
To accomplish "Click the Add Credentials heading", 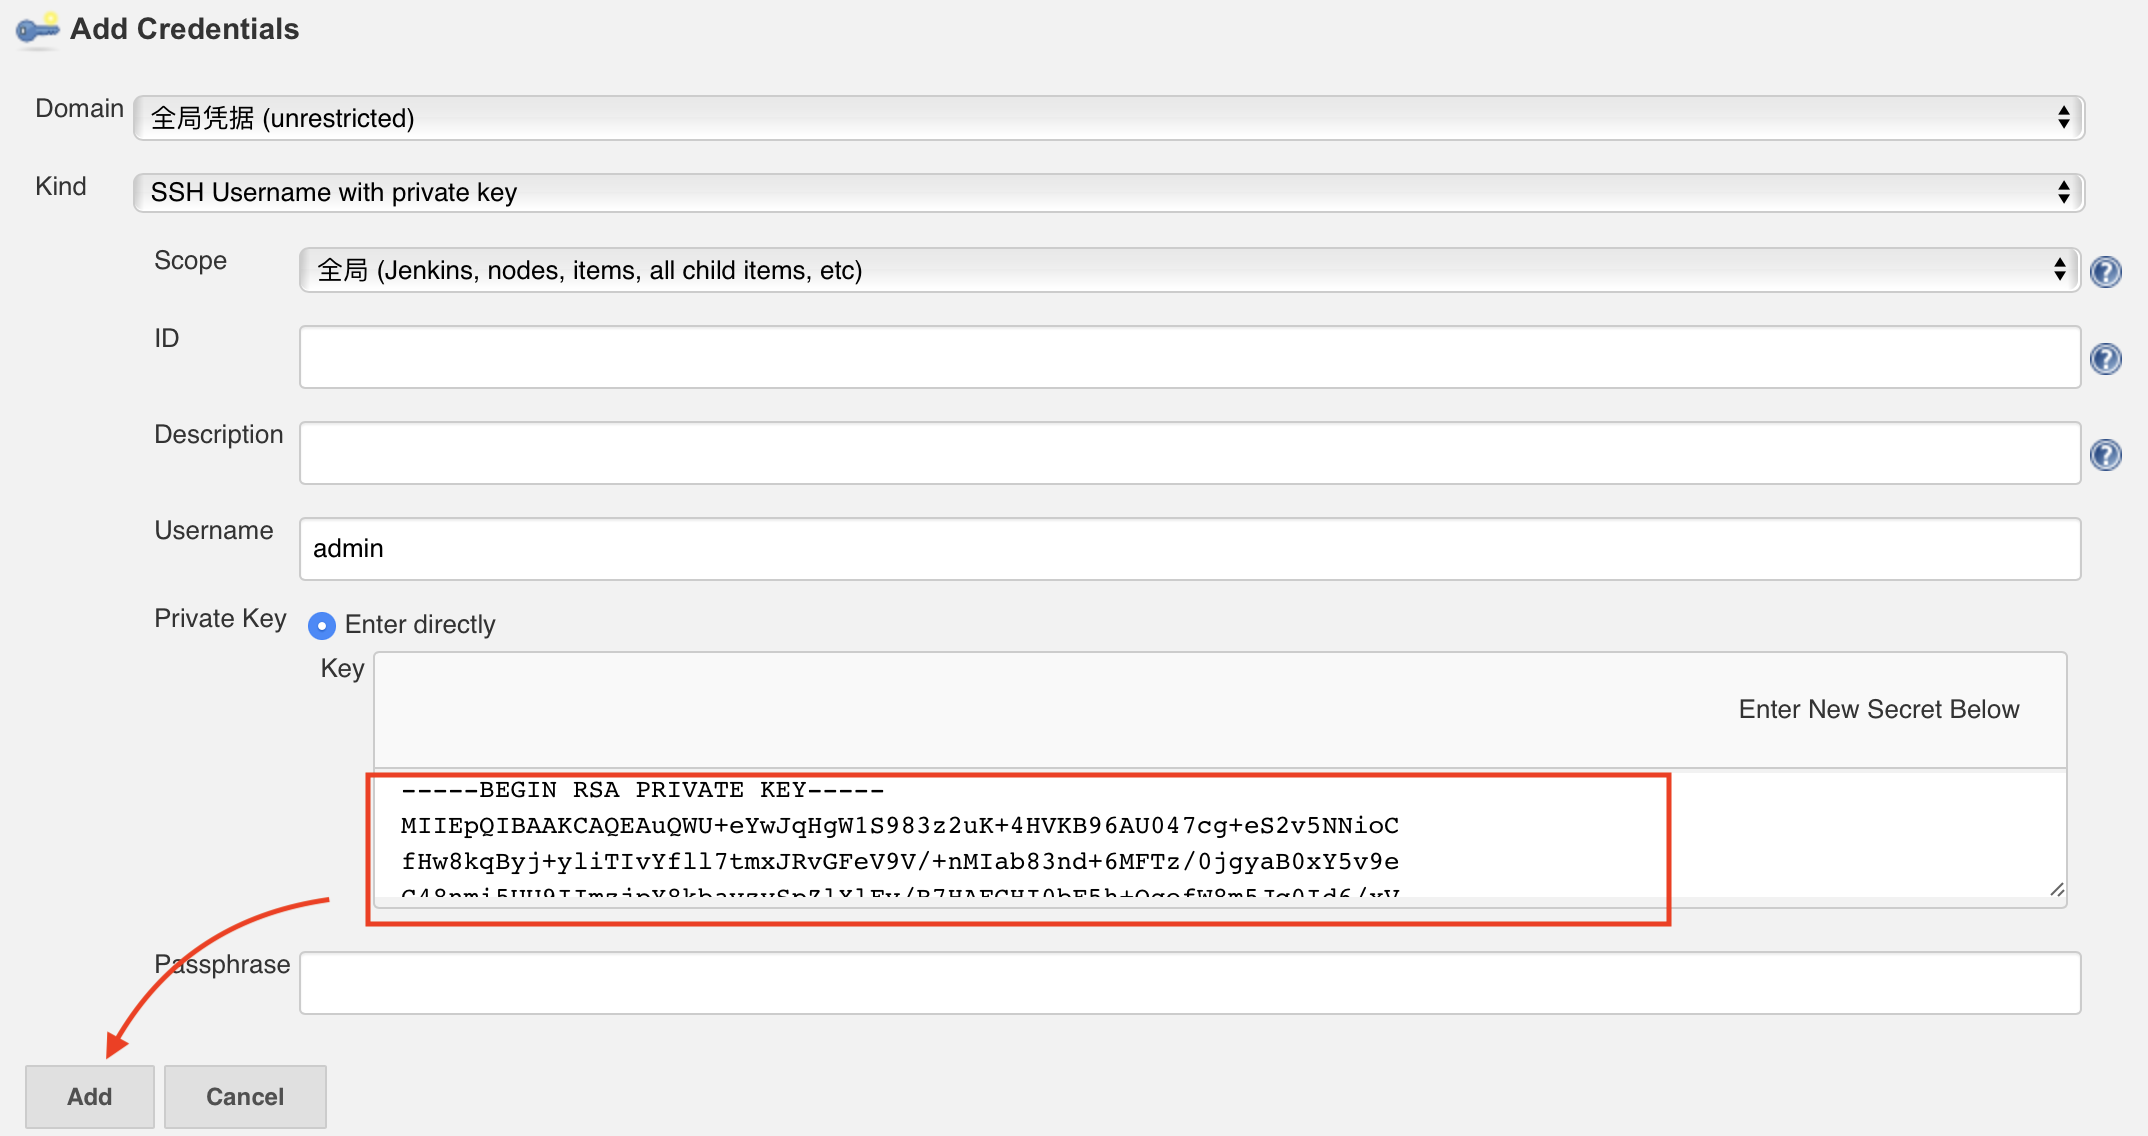I will (184, 29).
